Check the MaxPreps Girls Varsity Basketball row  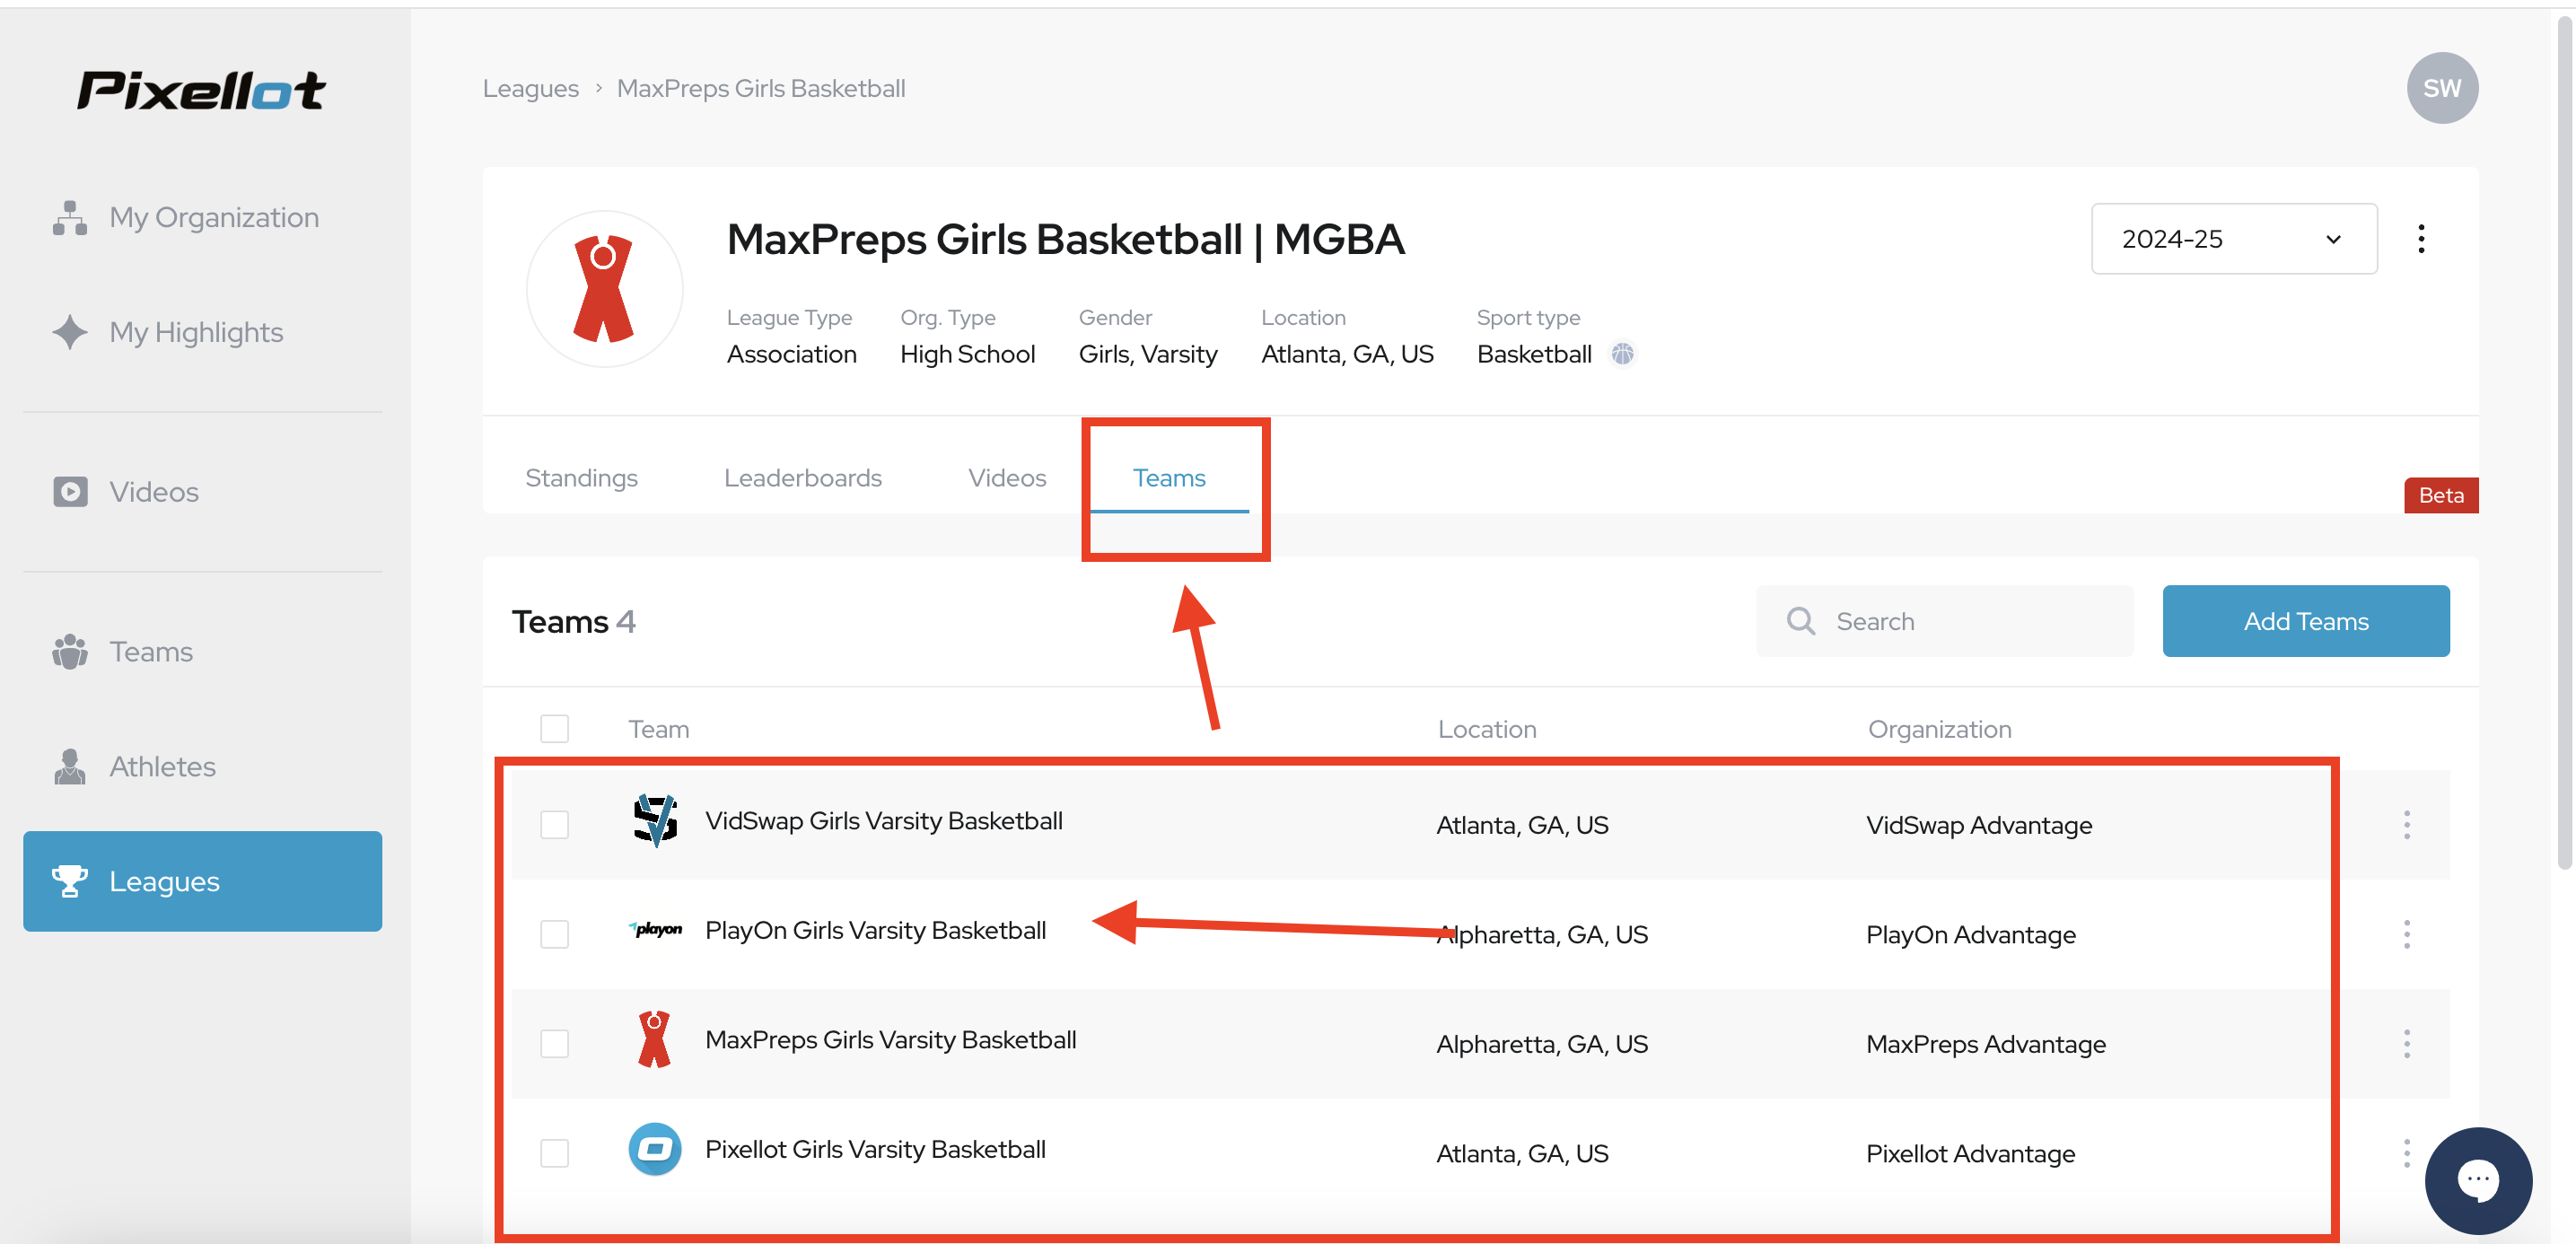554,1044
